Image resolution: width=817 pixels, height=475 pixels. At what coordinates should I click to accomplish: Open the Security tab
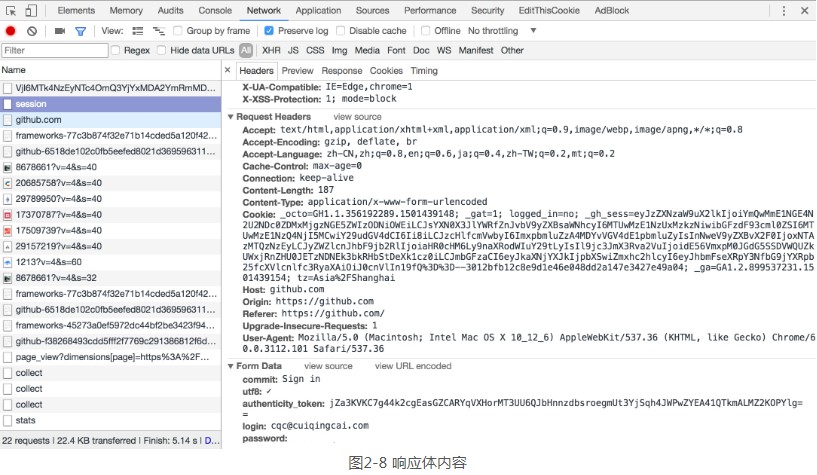point(487,10)
